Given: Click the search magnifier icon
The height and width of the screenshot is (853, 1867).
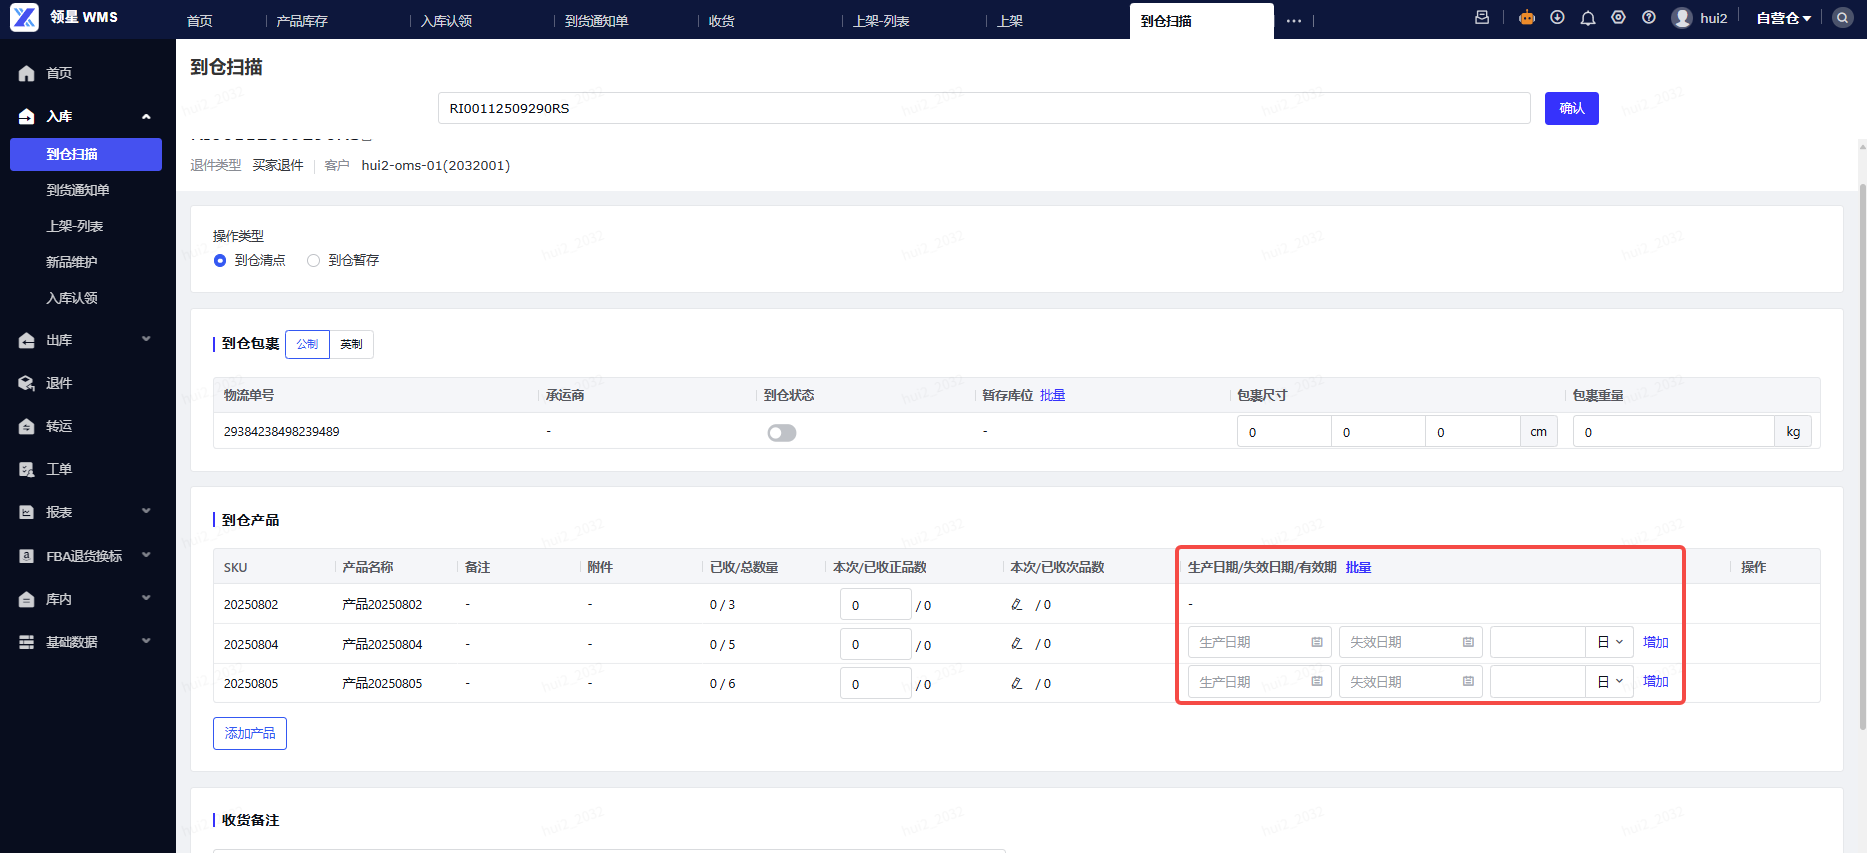Looking at the screenshot, I should 1842,18.
